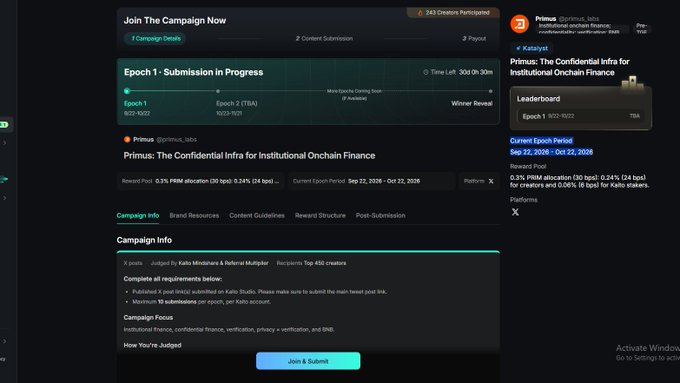Click the Pre-TGE tag in right panel
This screenshot has height=383, width=680.
pyautogui.click(x=641, y=29)
